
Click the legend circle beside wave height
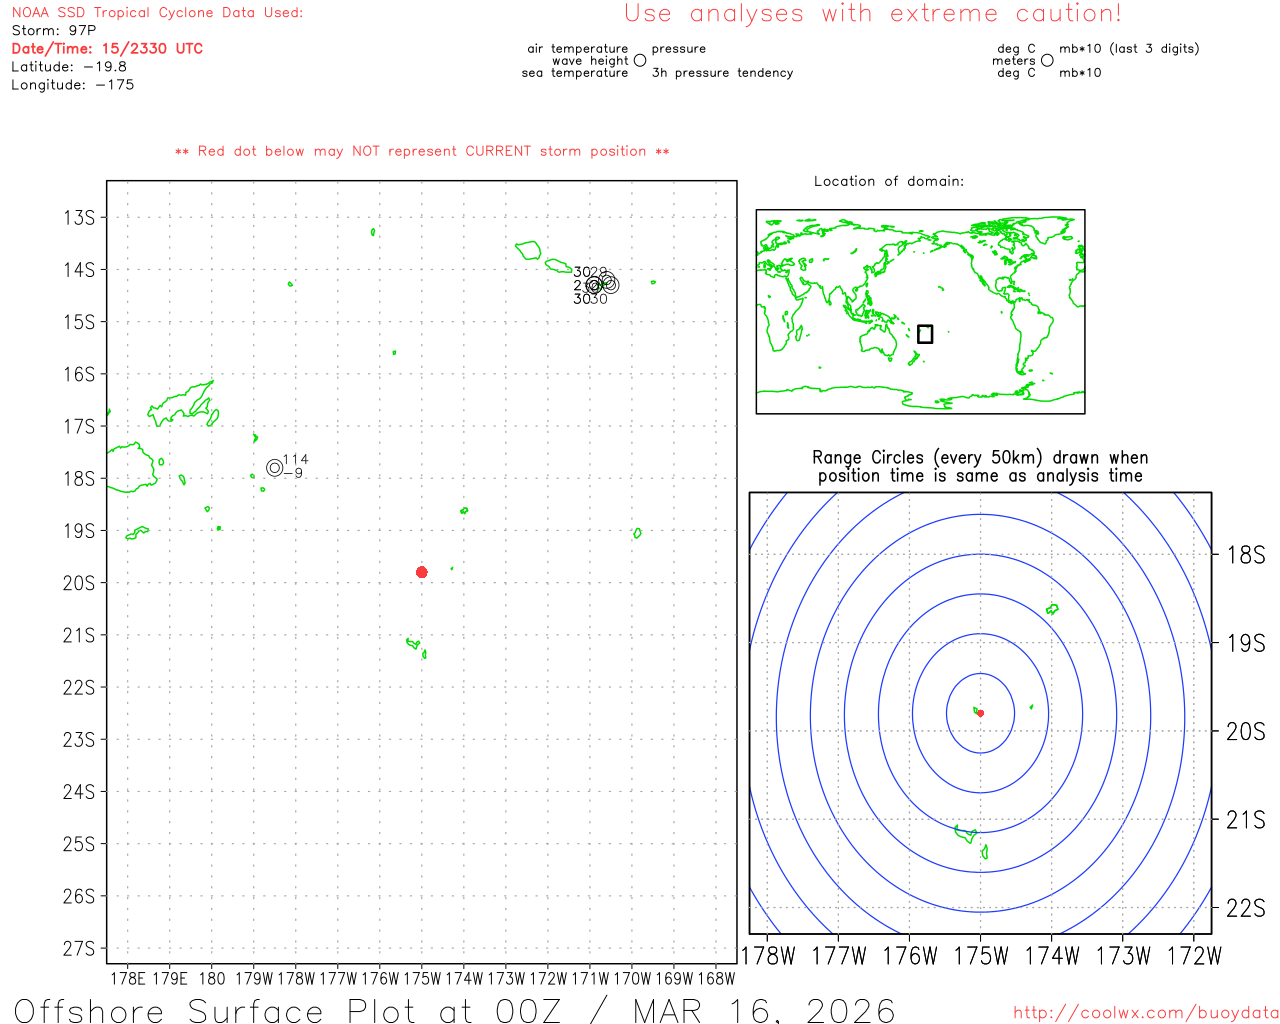tap(640, 60)
